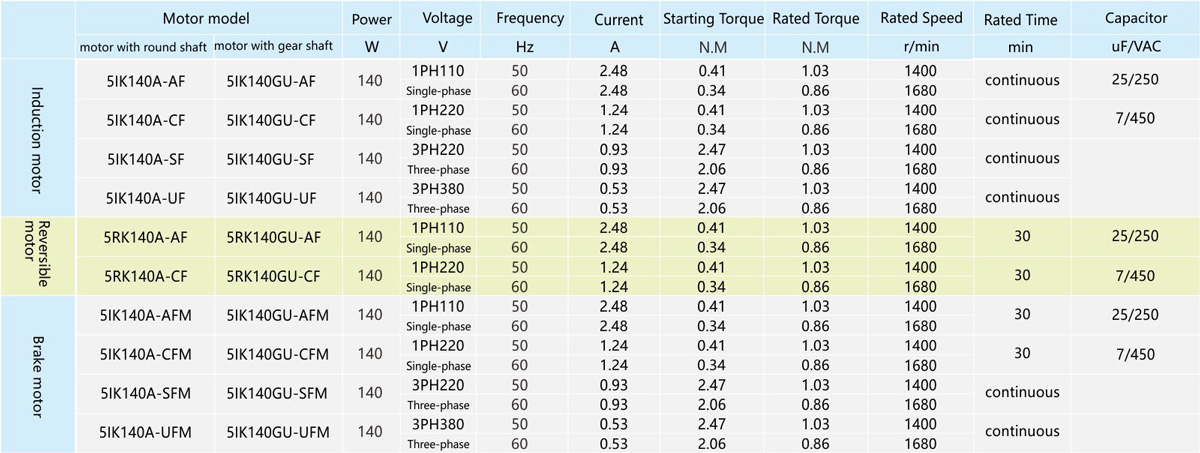This screenshot has width=1200, height=453.
Task: Select the Frequency column header
Action: 529,19
